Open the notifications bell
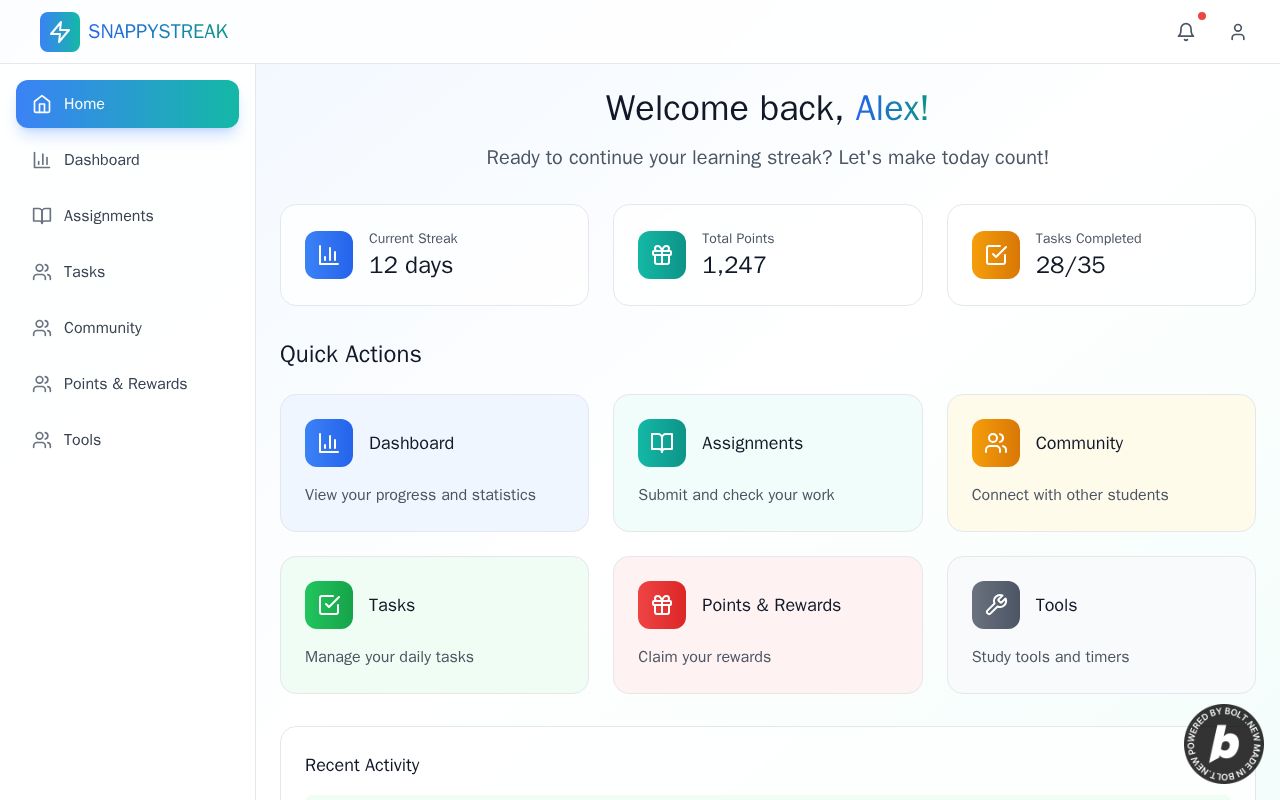This screenshot has width=1280, height=800. (1186, 32)
